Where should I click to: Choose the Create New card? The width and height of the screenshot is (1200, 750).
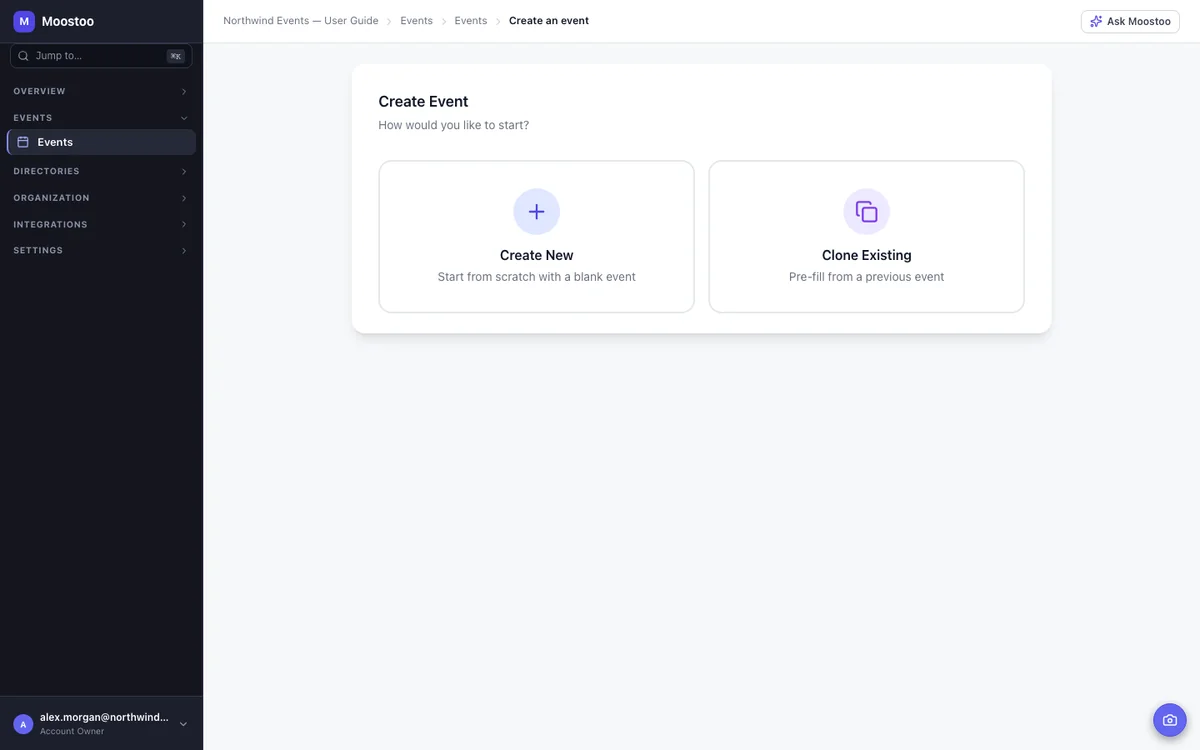coord(537,237)
